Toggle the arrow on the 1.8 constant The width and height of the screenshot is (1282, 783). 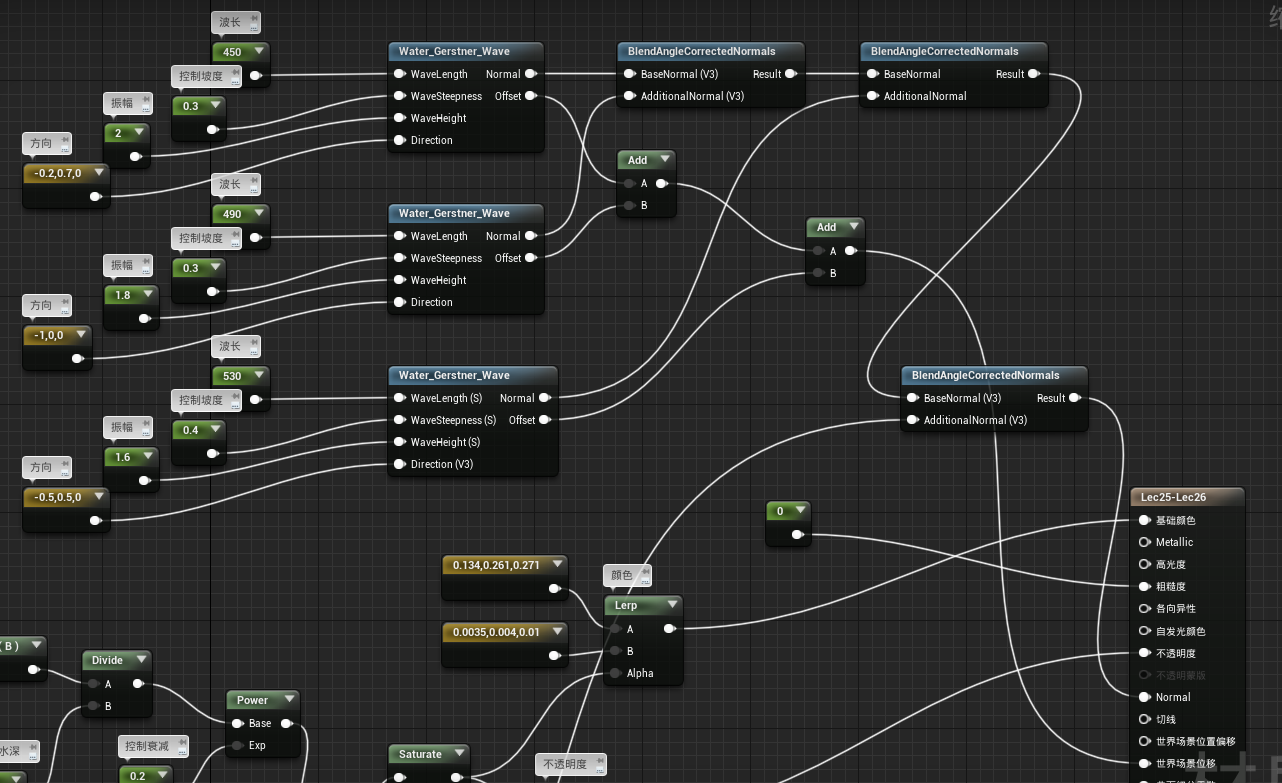point(147,295)
